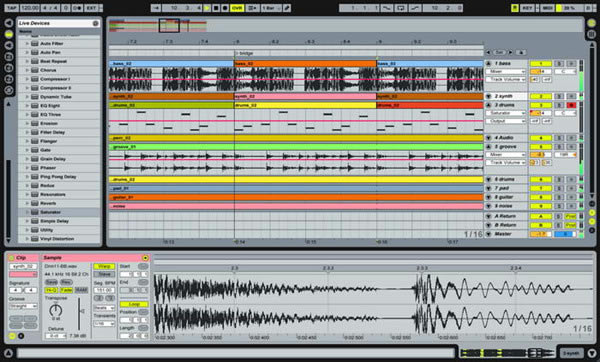
Task: Open the Output control chooser on 3 drums
Action: click(505, 121)
